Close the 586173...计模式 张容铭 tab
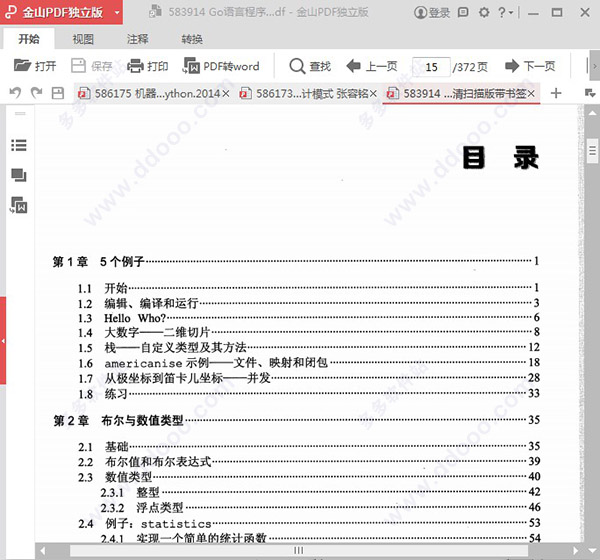 [x=373, y=93]
